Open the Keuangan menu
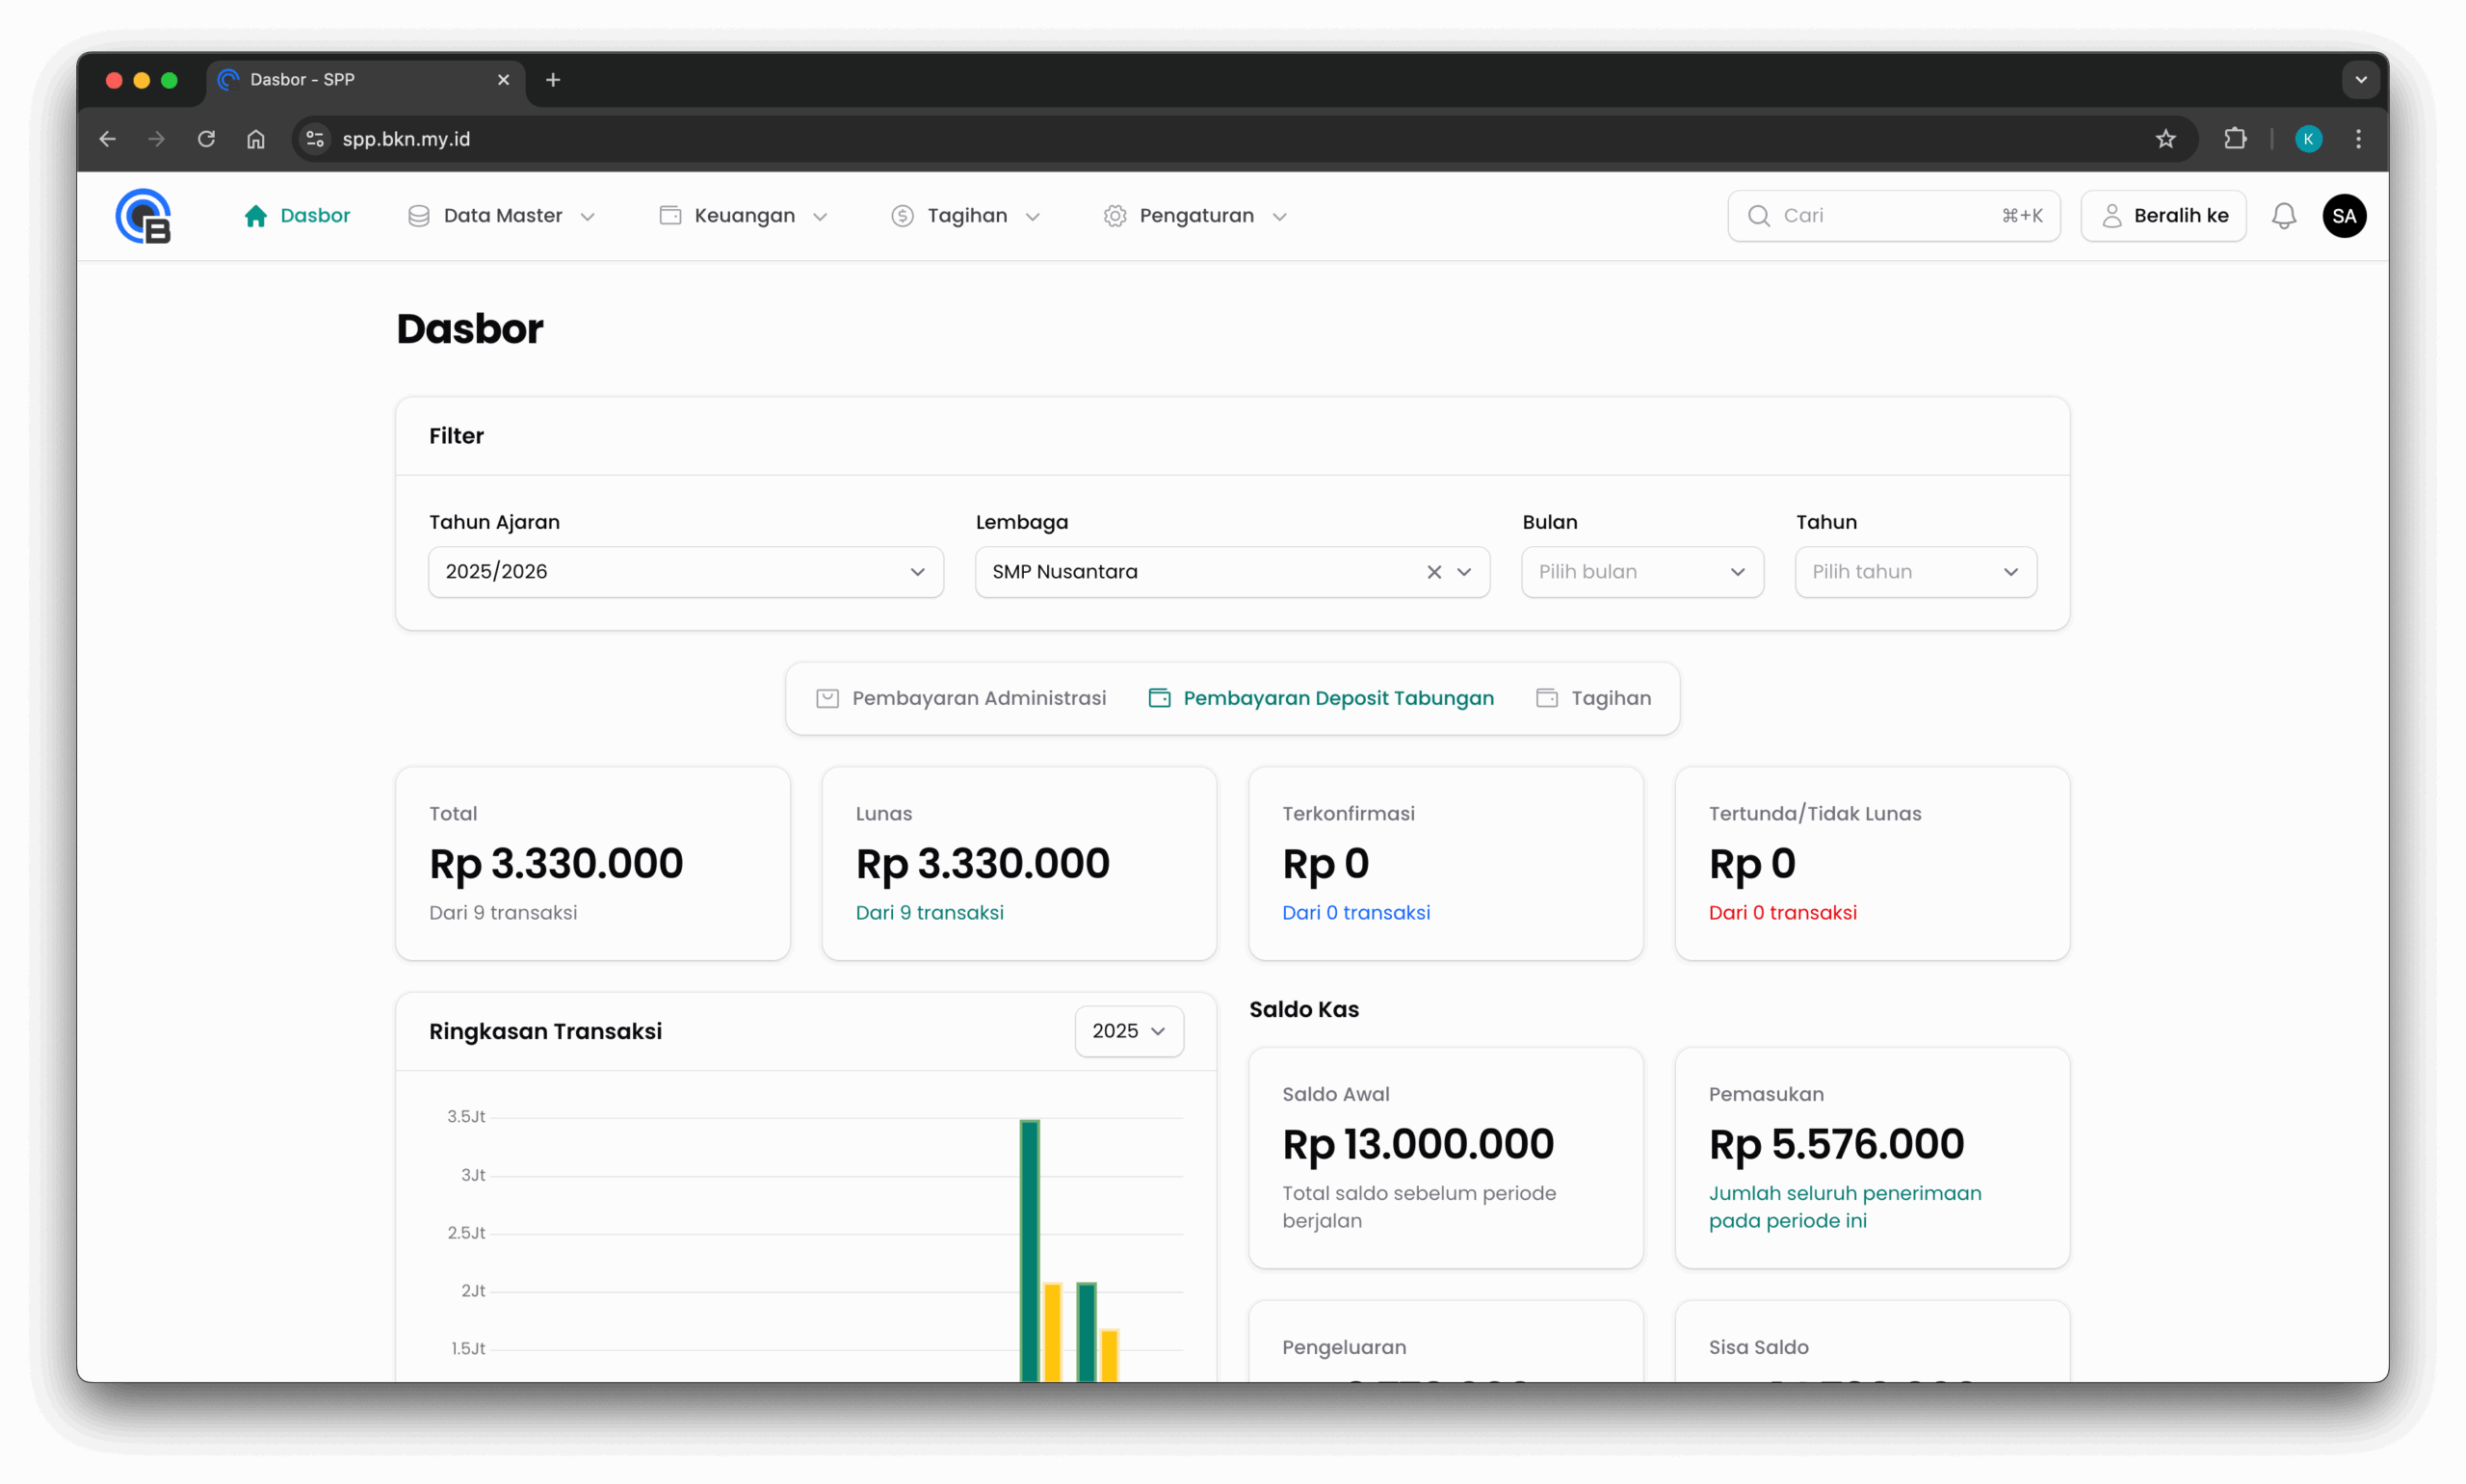This screenshot has height=1484, width=2466. (x=743, y=216)
